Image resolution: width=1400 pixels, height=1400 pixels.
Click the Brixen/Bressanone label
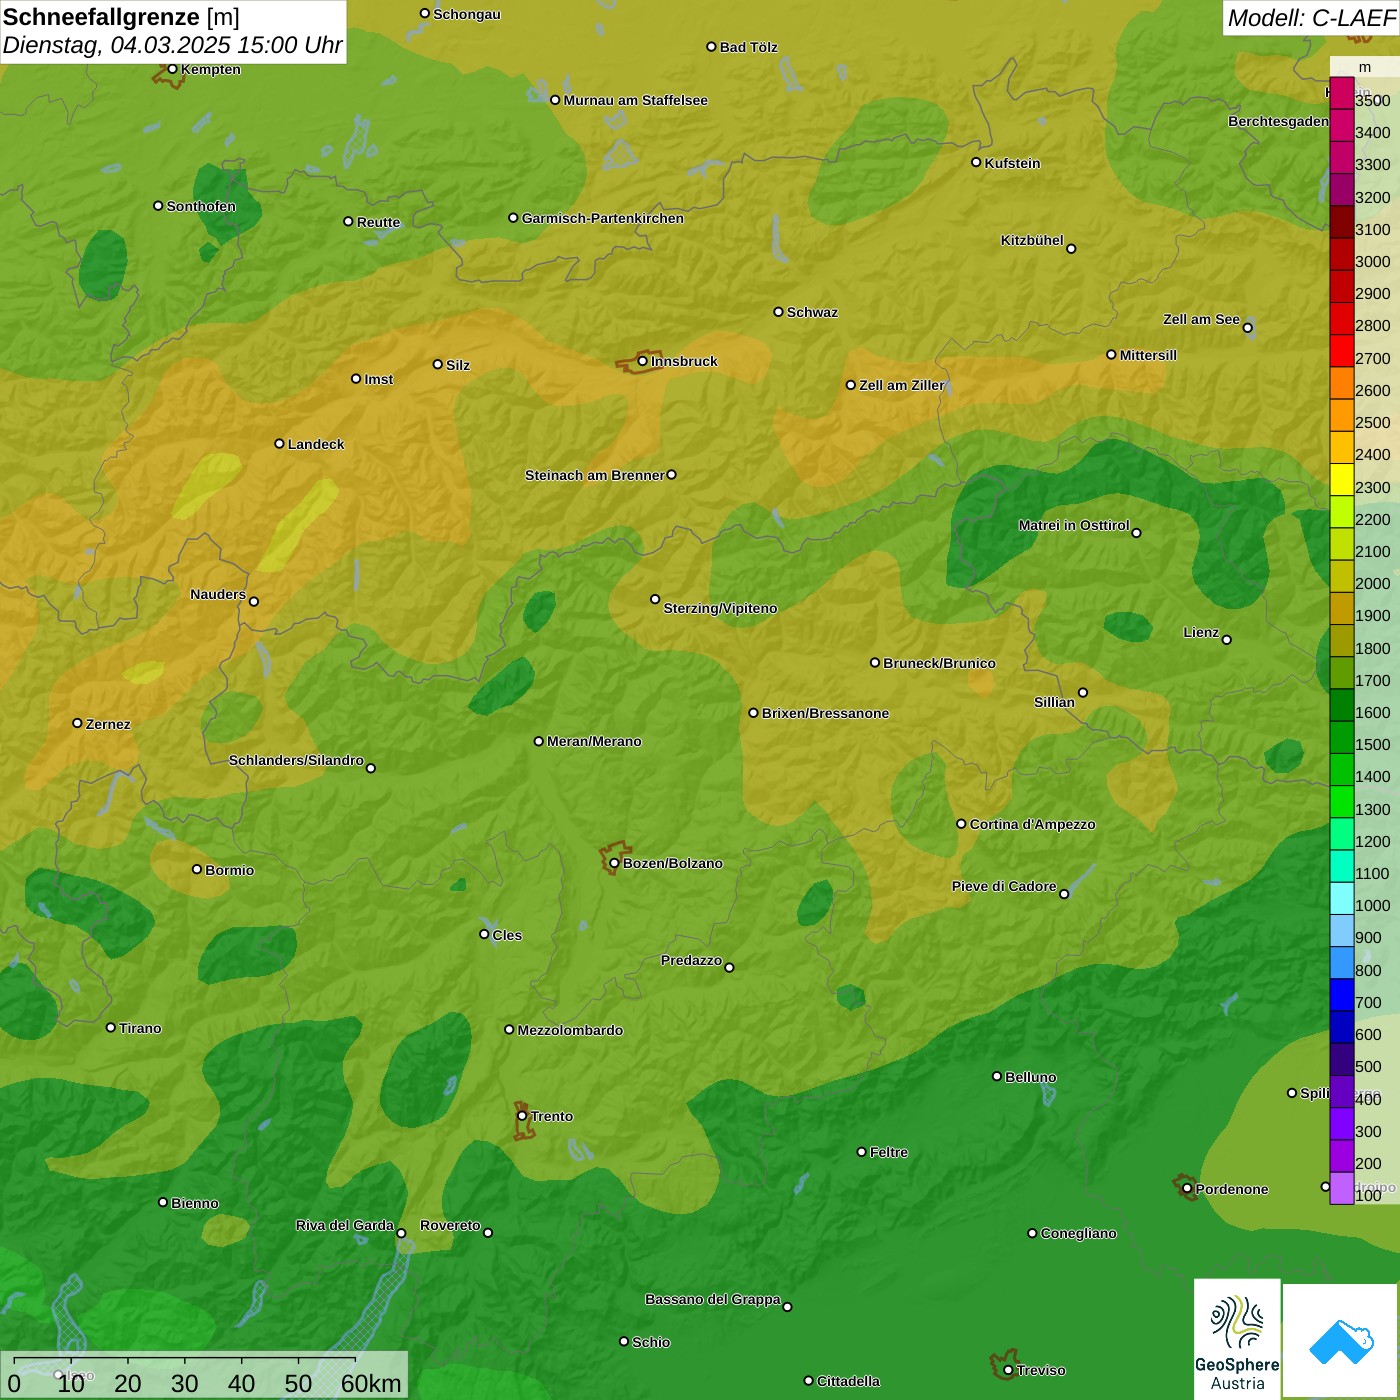(x=825, y=713)
